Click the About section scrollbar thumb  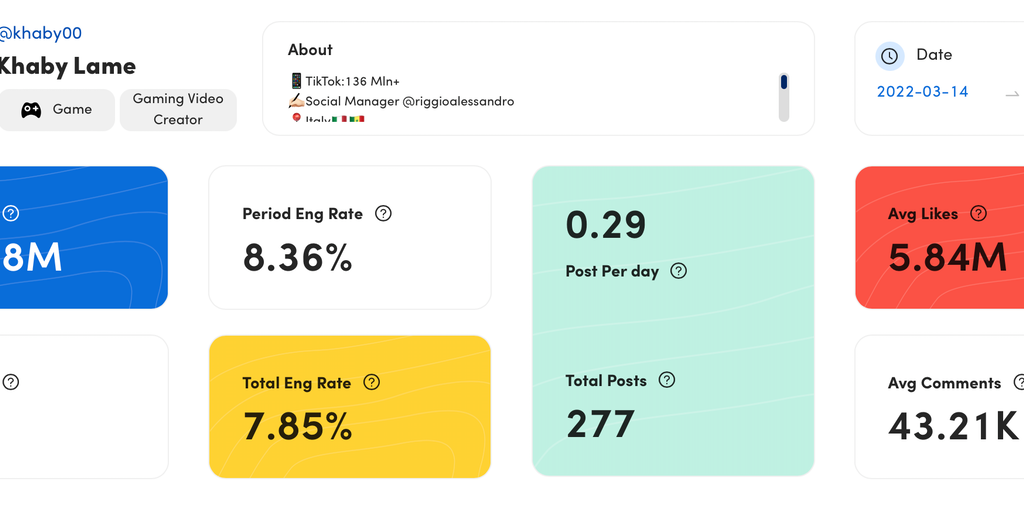[784, 82]
